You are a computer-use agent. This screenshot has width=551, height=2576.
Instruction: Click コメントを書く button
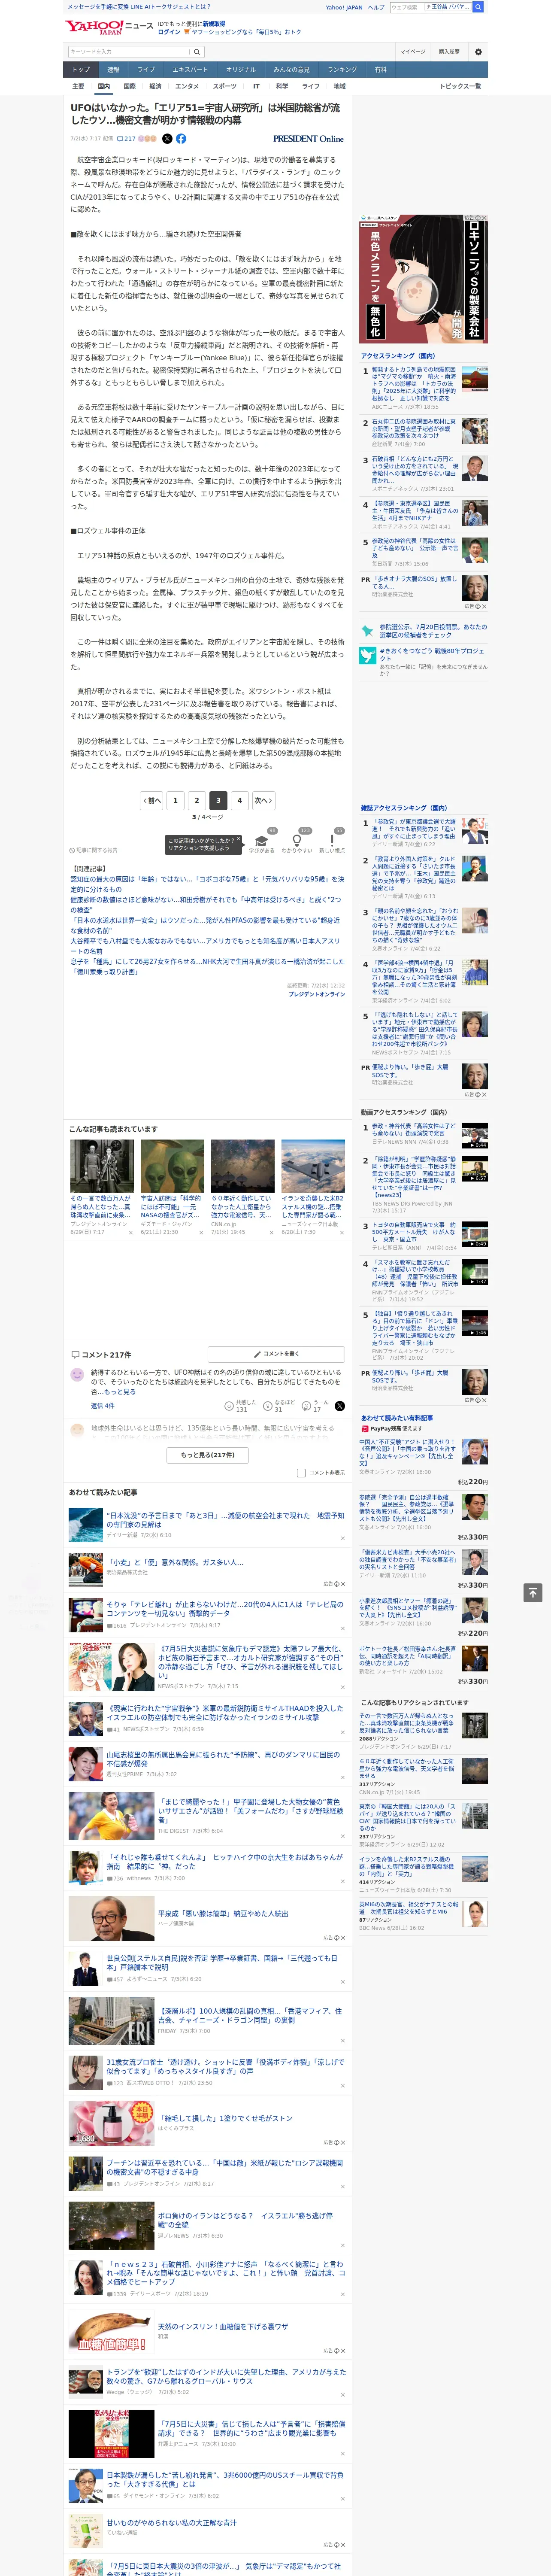click(276, 1354)
